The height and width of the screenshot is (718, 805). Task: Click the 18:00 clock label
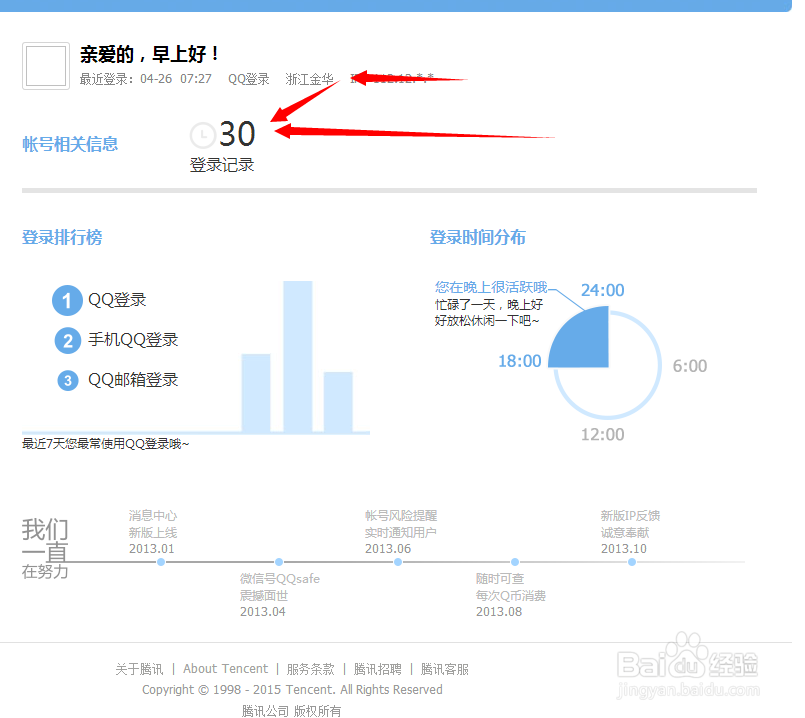520,361
